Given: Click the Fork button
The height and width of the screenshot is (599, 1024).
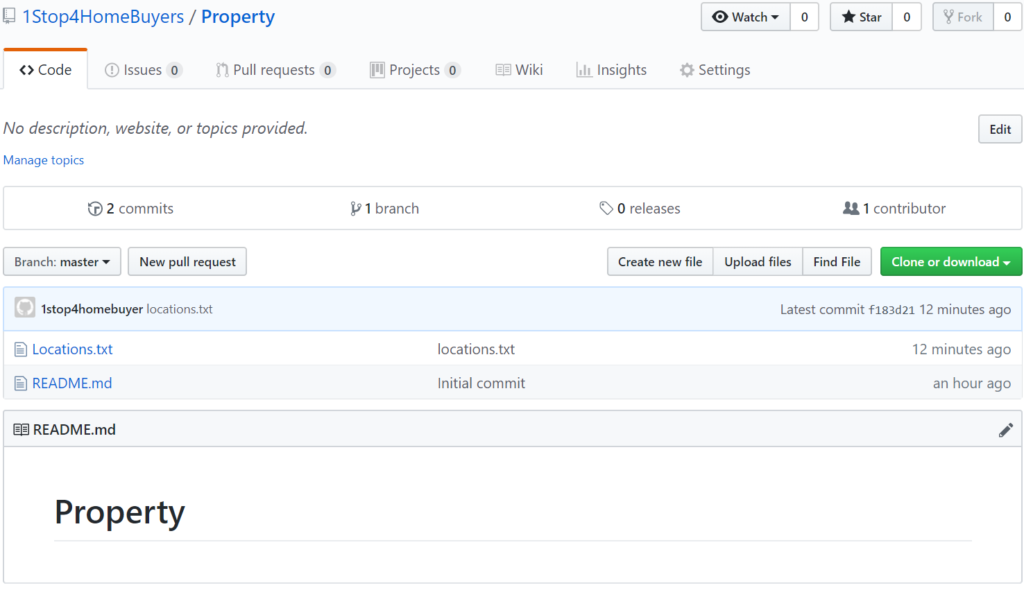Looking at the screenshot, I should [963, 17].
